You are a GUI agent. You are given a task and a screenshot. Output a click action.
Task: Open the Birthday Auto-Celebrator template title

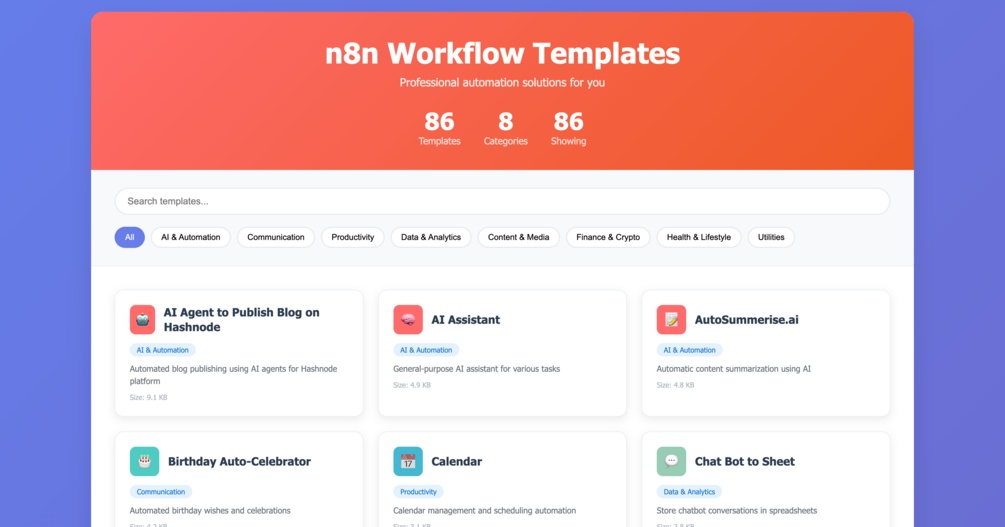pos(239,461)
